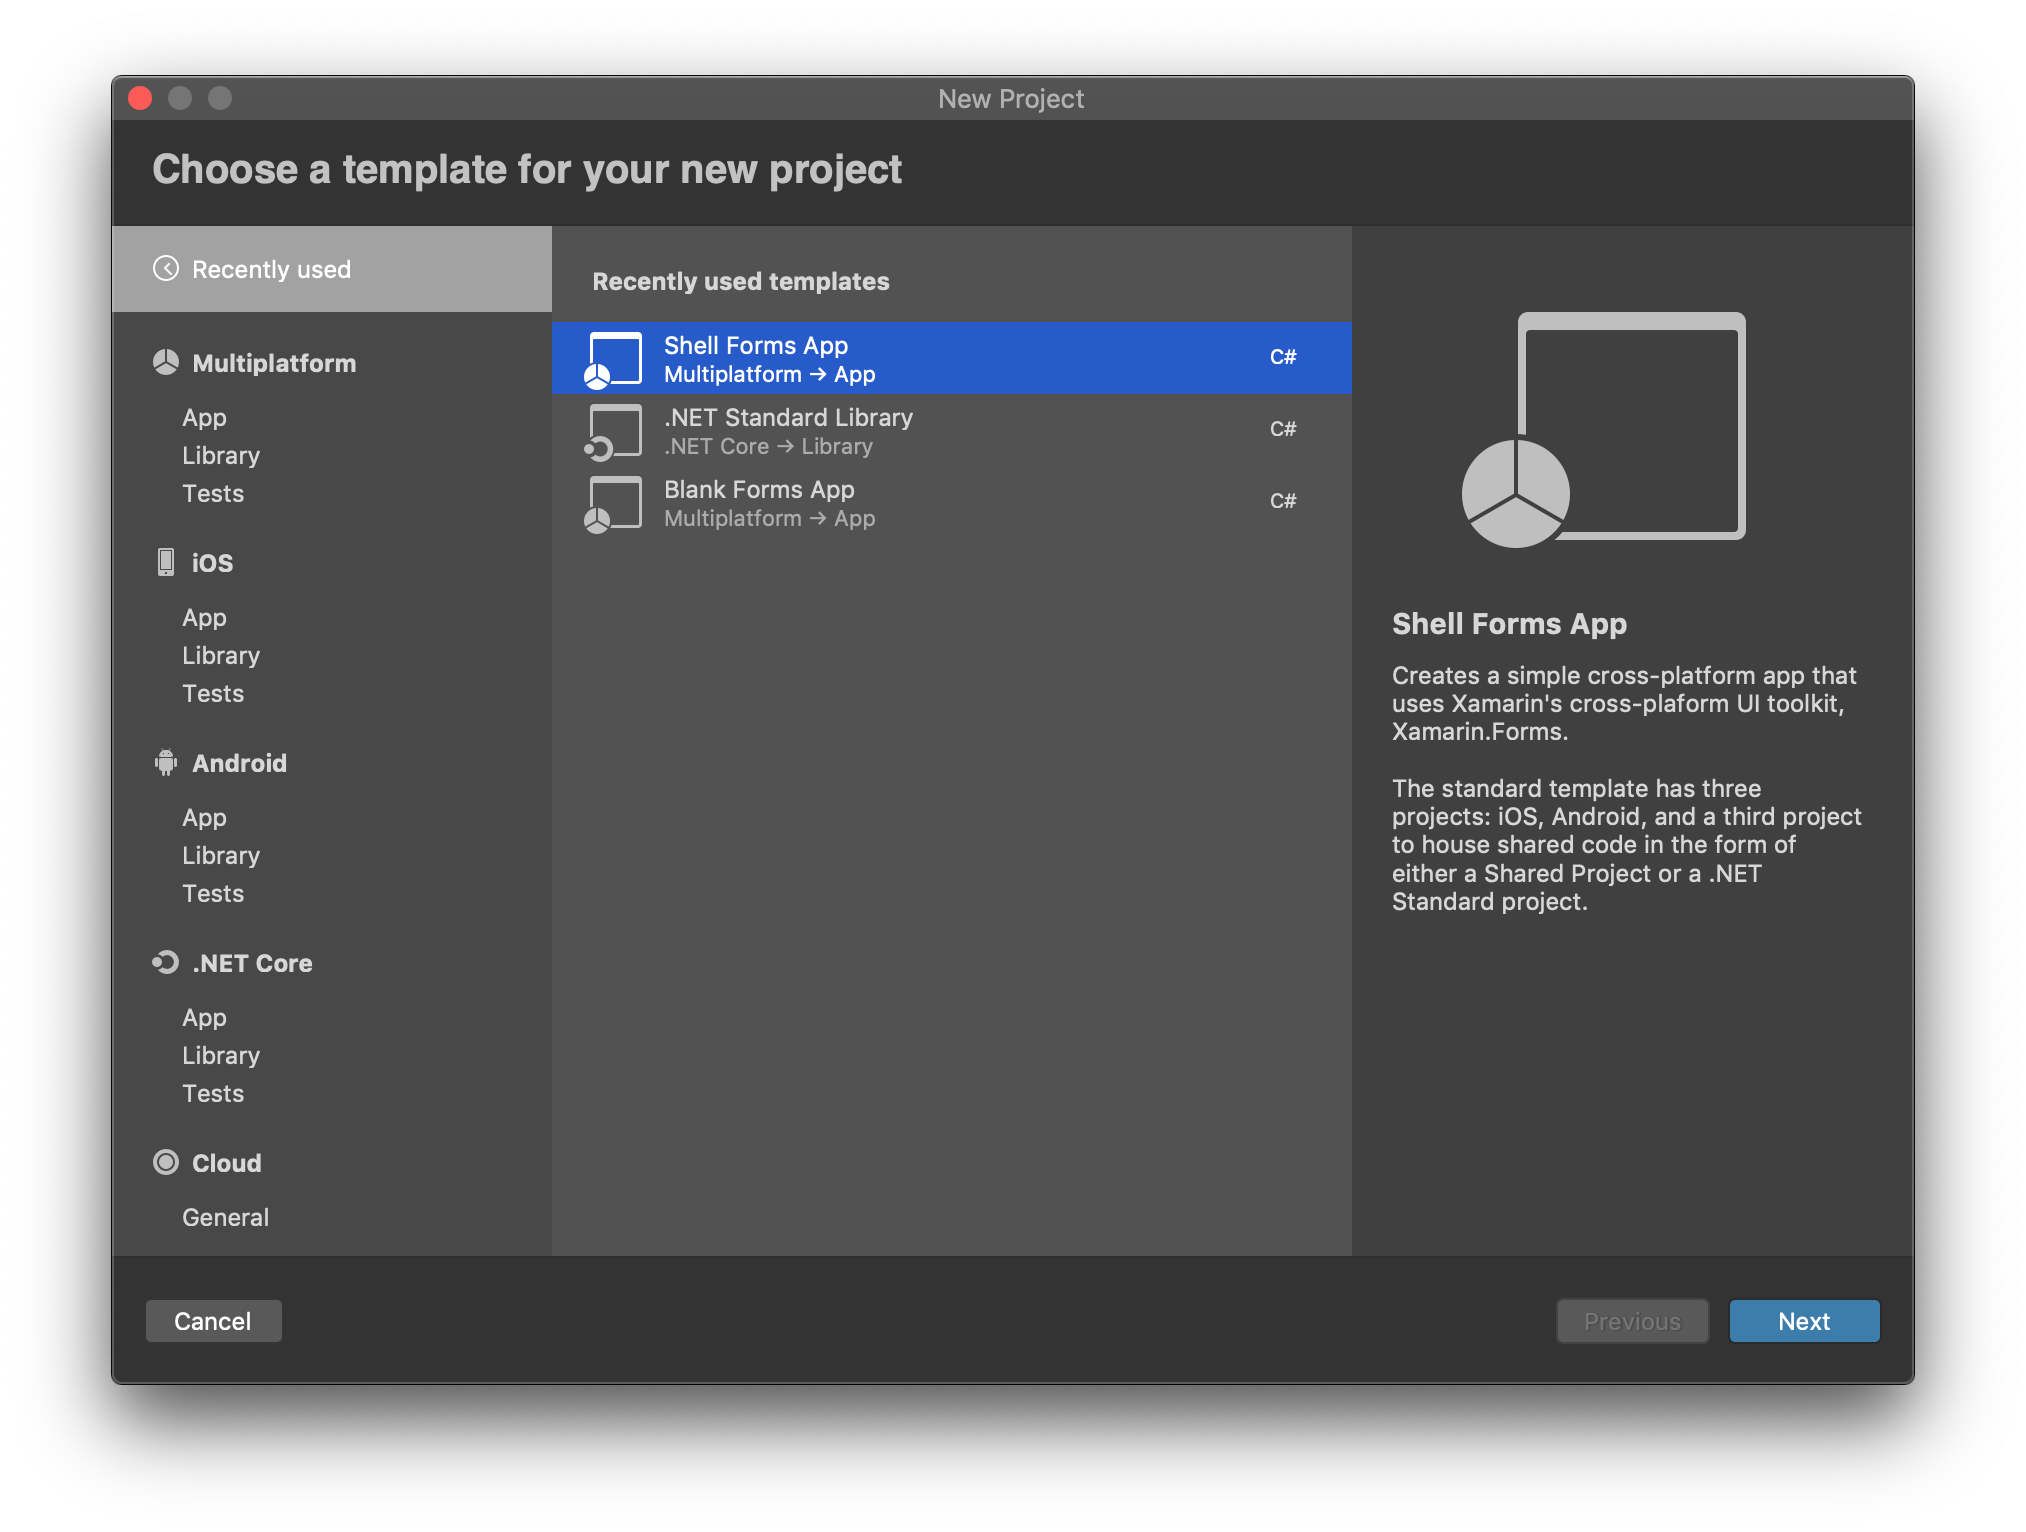Viewport: 2026px width, 1532px height.
Task: Click the Multiplatform category icon
Action: pos(166,363)
